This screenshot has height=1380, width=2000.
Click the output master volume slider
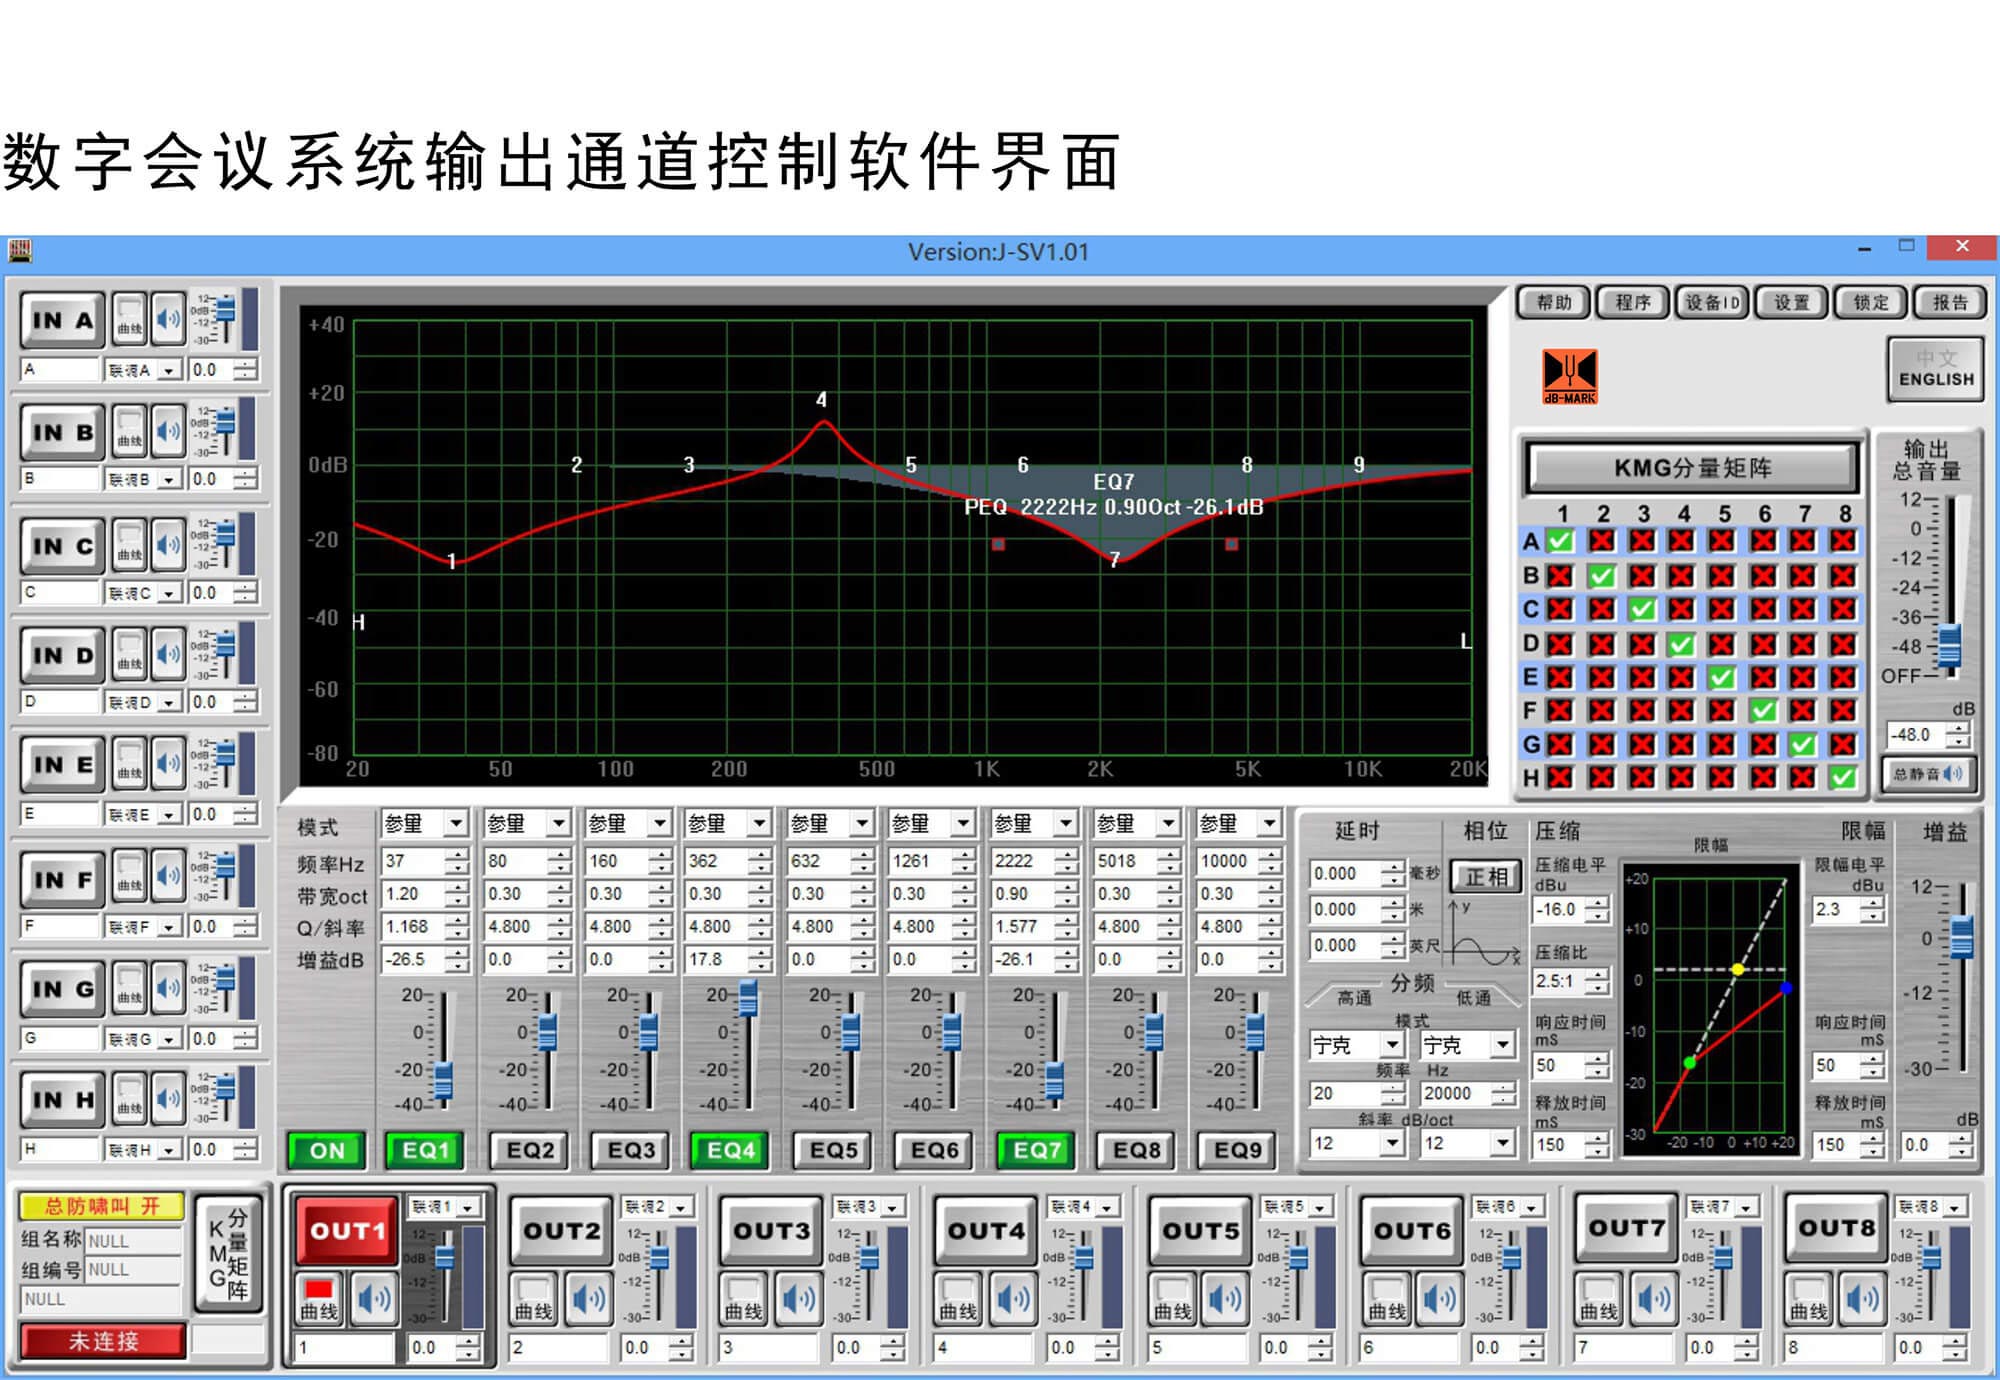pos(1949,645)
